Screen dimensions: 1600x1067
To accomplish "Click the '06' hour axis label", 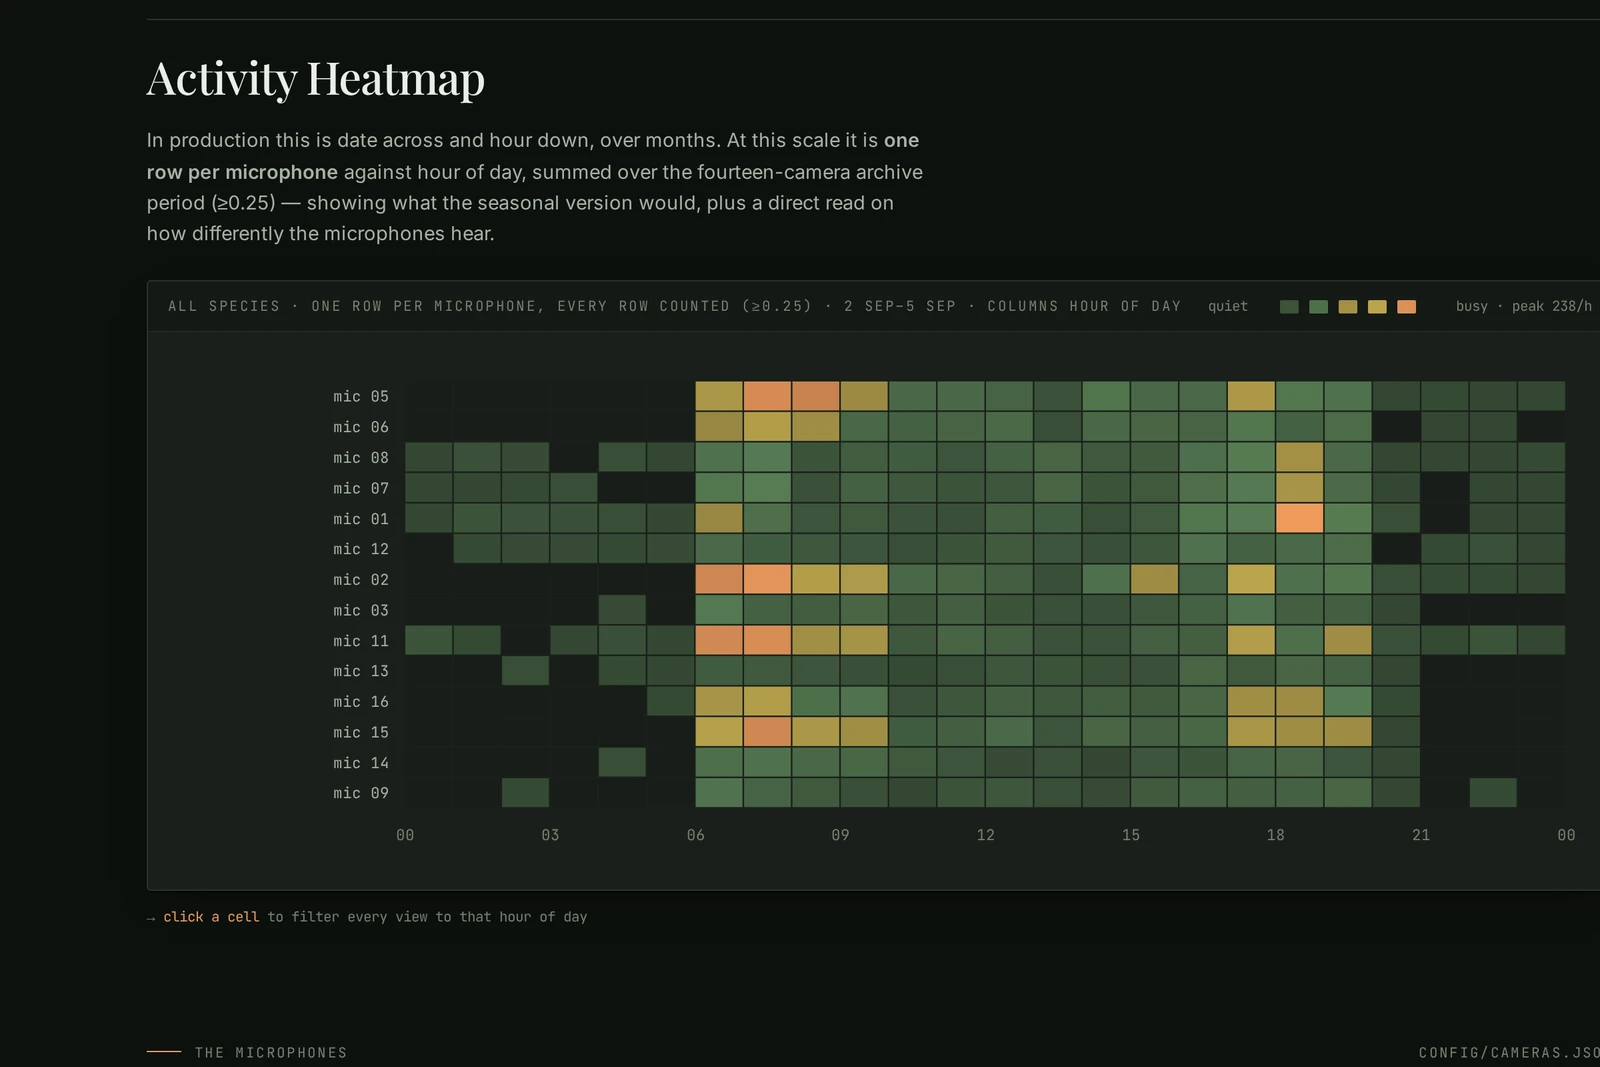I will [x=696, y=835].
